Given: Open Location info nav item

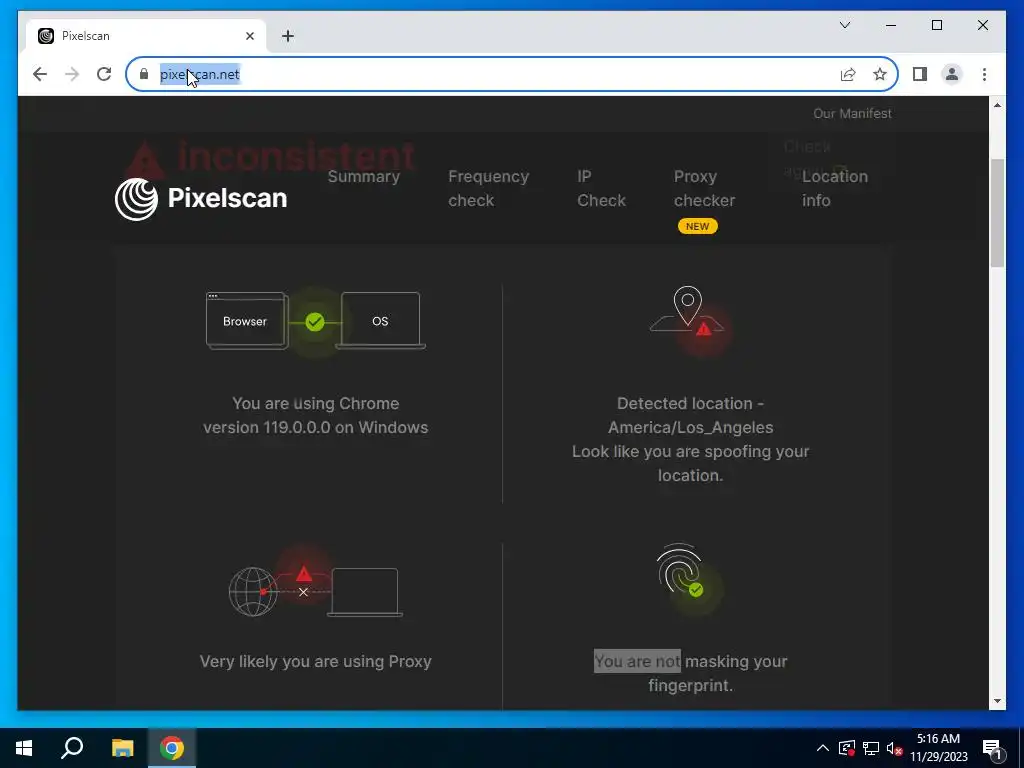Looking at the screenshot, I should tap(835, 188).
